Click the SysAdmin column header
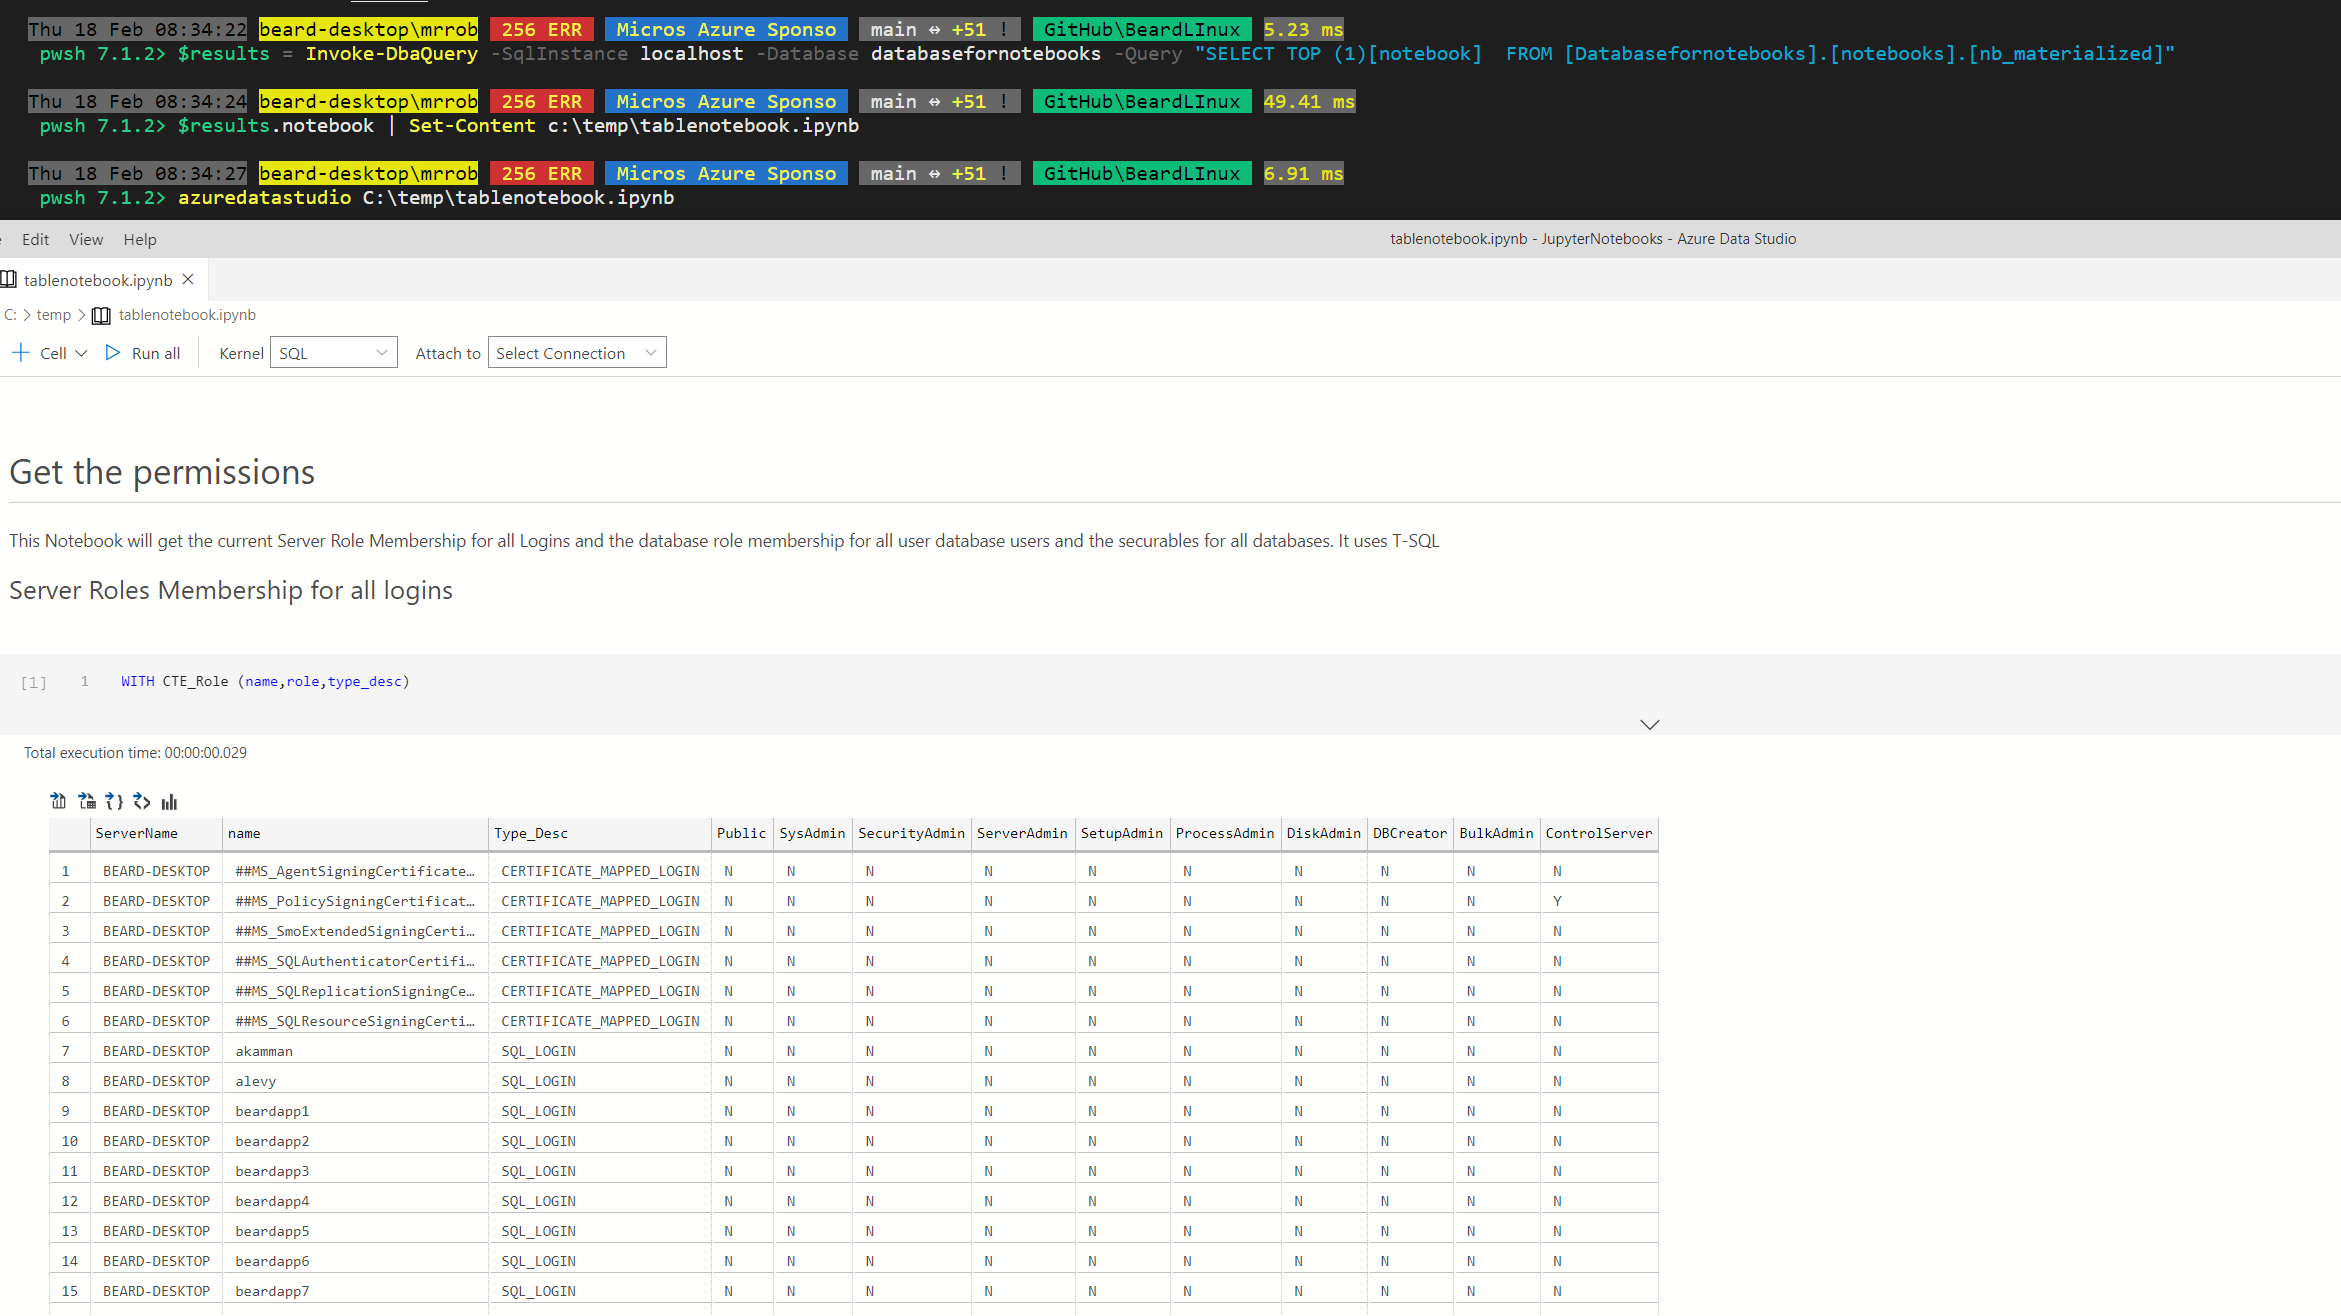The width and height of the screenshot is (2341, 1316). pos(812,833)
